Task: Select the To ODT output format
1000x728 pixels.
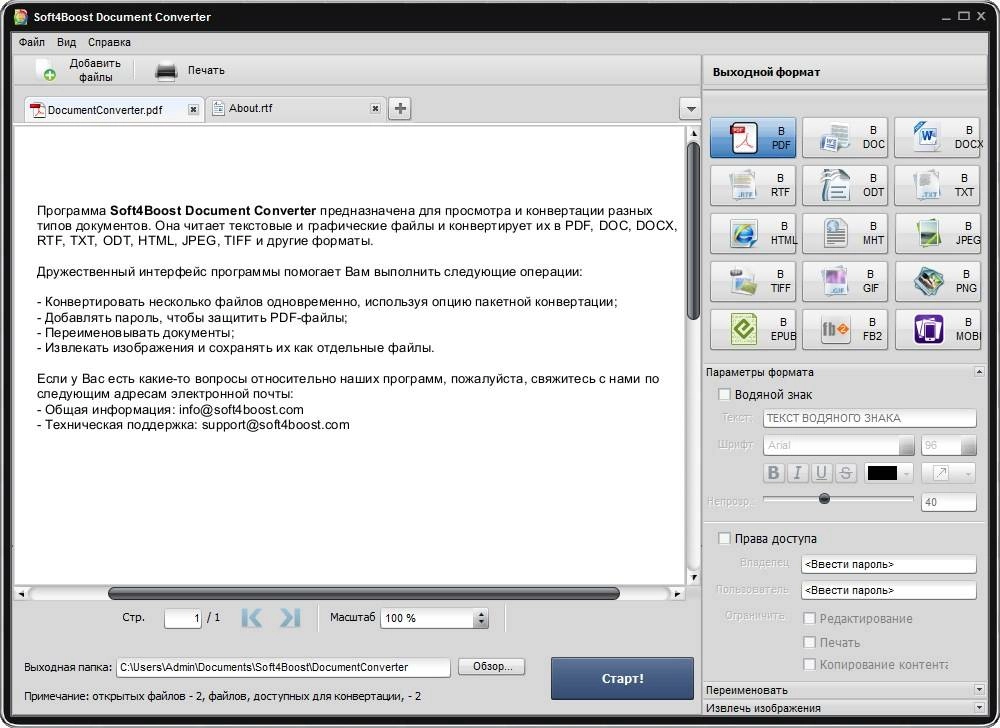Action: (x=845, y=185)
